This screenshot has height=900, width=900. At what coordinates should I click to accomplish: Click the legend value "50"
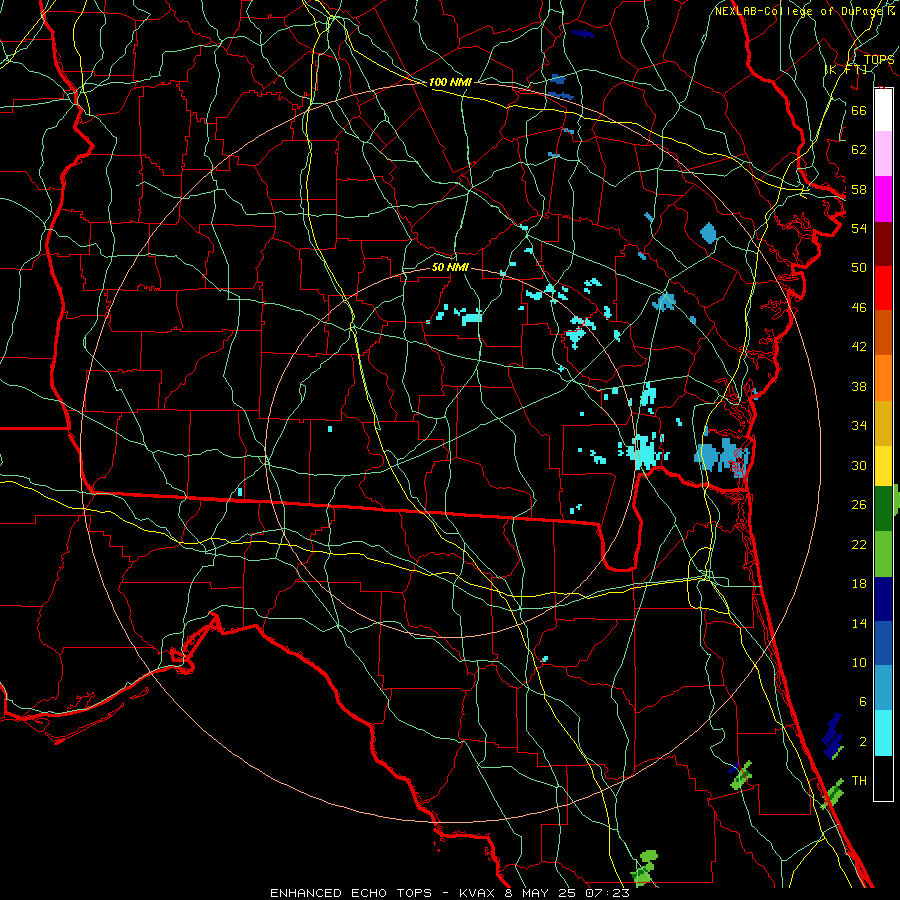[859, 268]
